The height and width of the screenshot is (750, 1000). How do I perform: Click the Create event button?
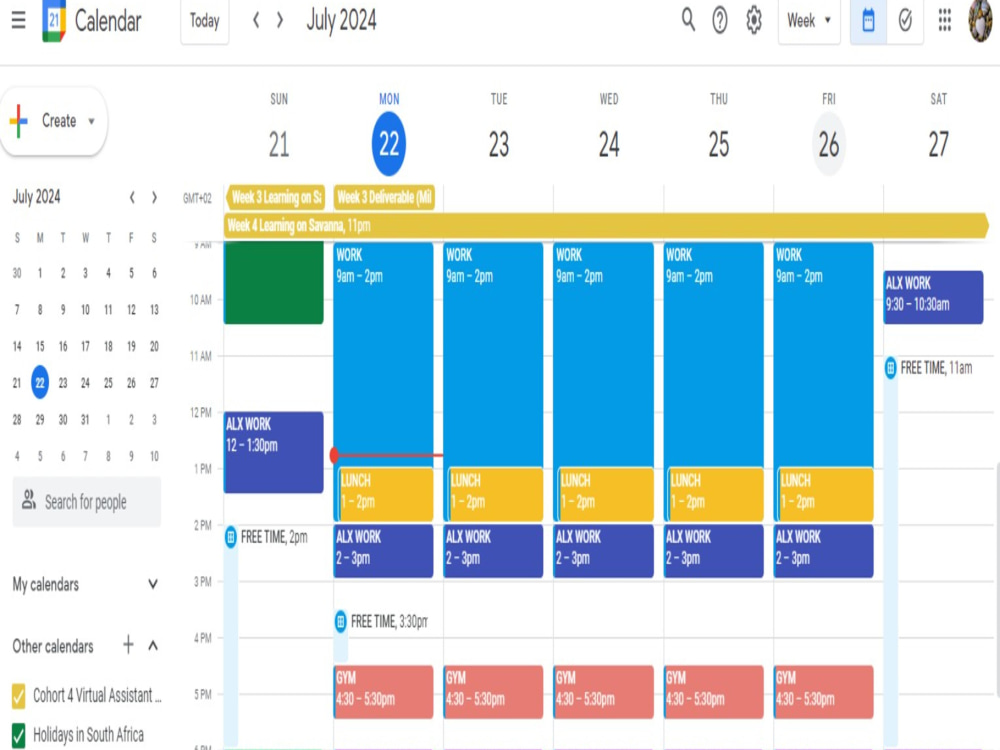[x=54, y=121]
